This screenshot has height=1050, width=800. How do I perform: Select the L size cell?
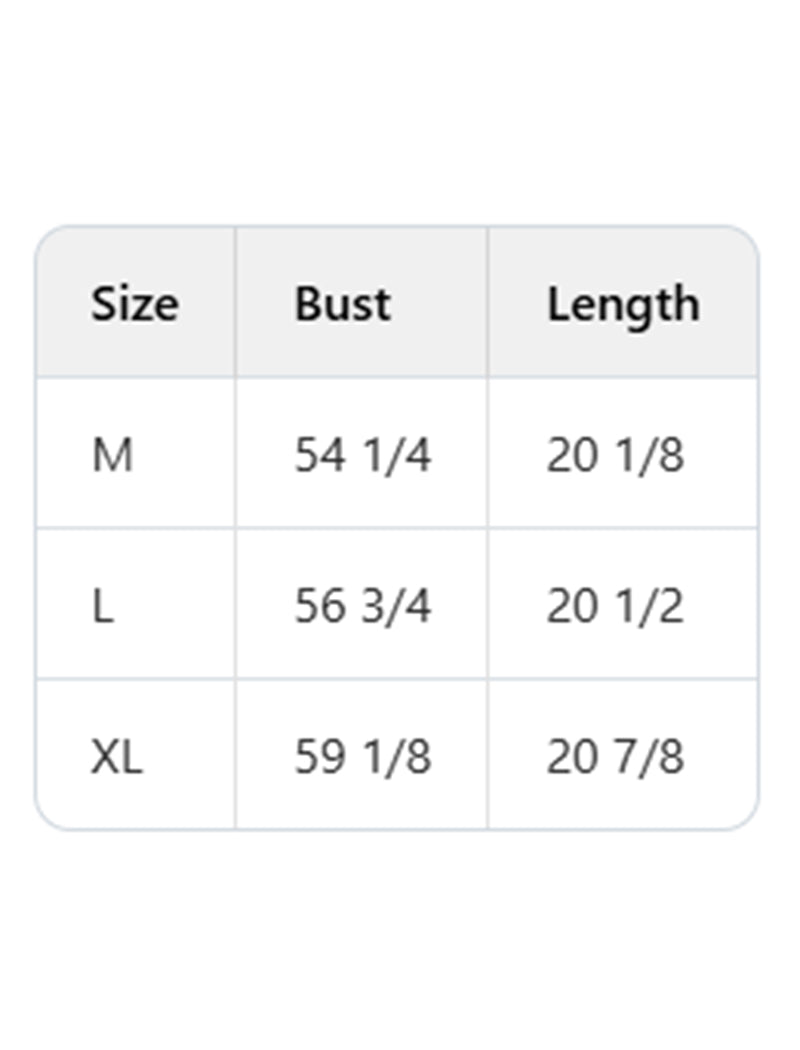(x=103, y=607)
